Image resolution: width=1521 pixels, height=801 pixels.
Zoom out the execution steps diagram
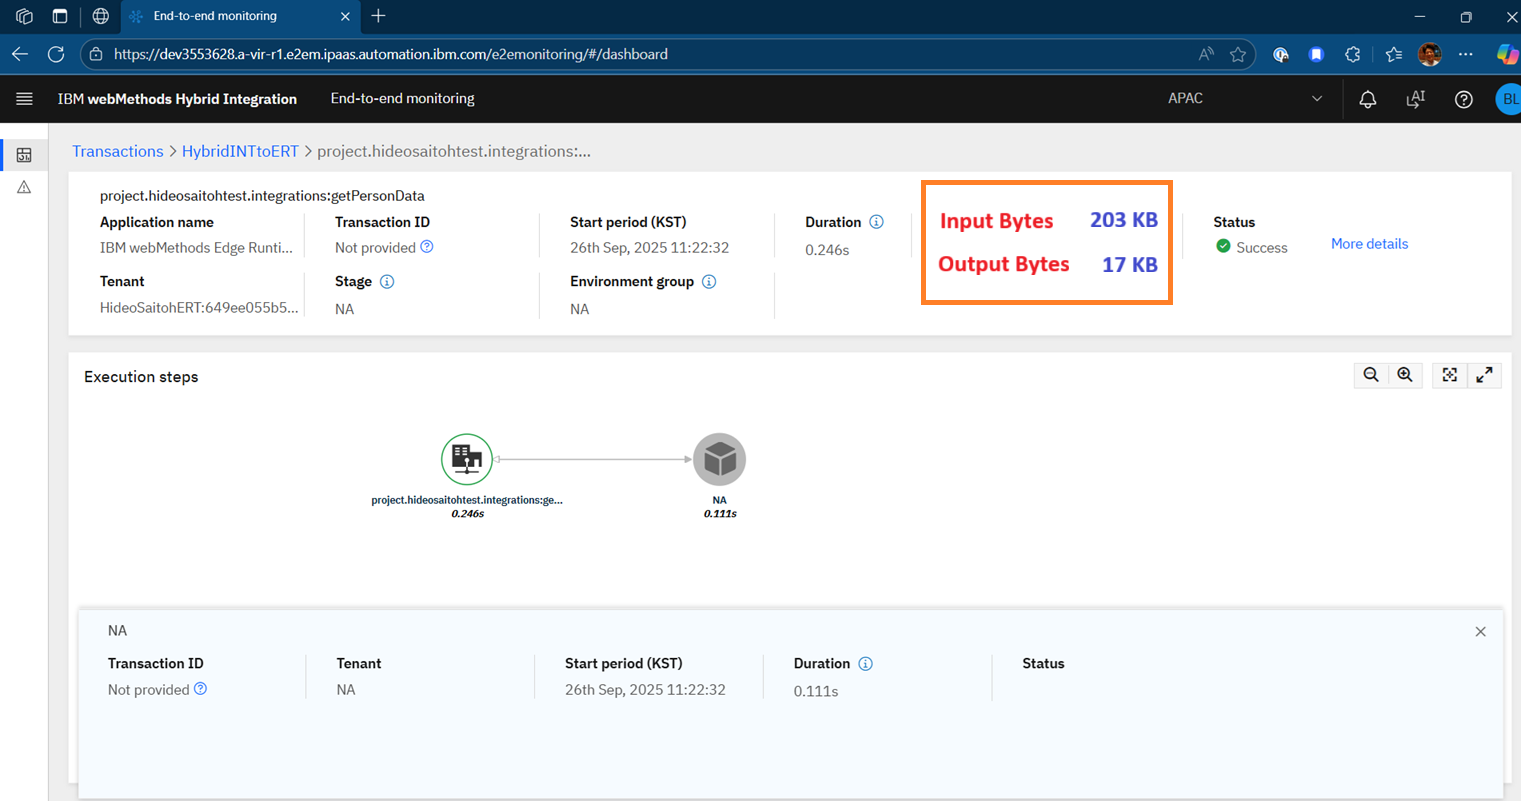coord(1371,375)
